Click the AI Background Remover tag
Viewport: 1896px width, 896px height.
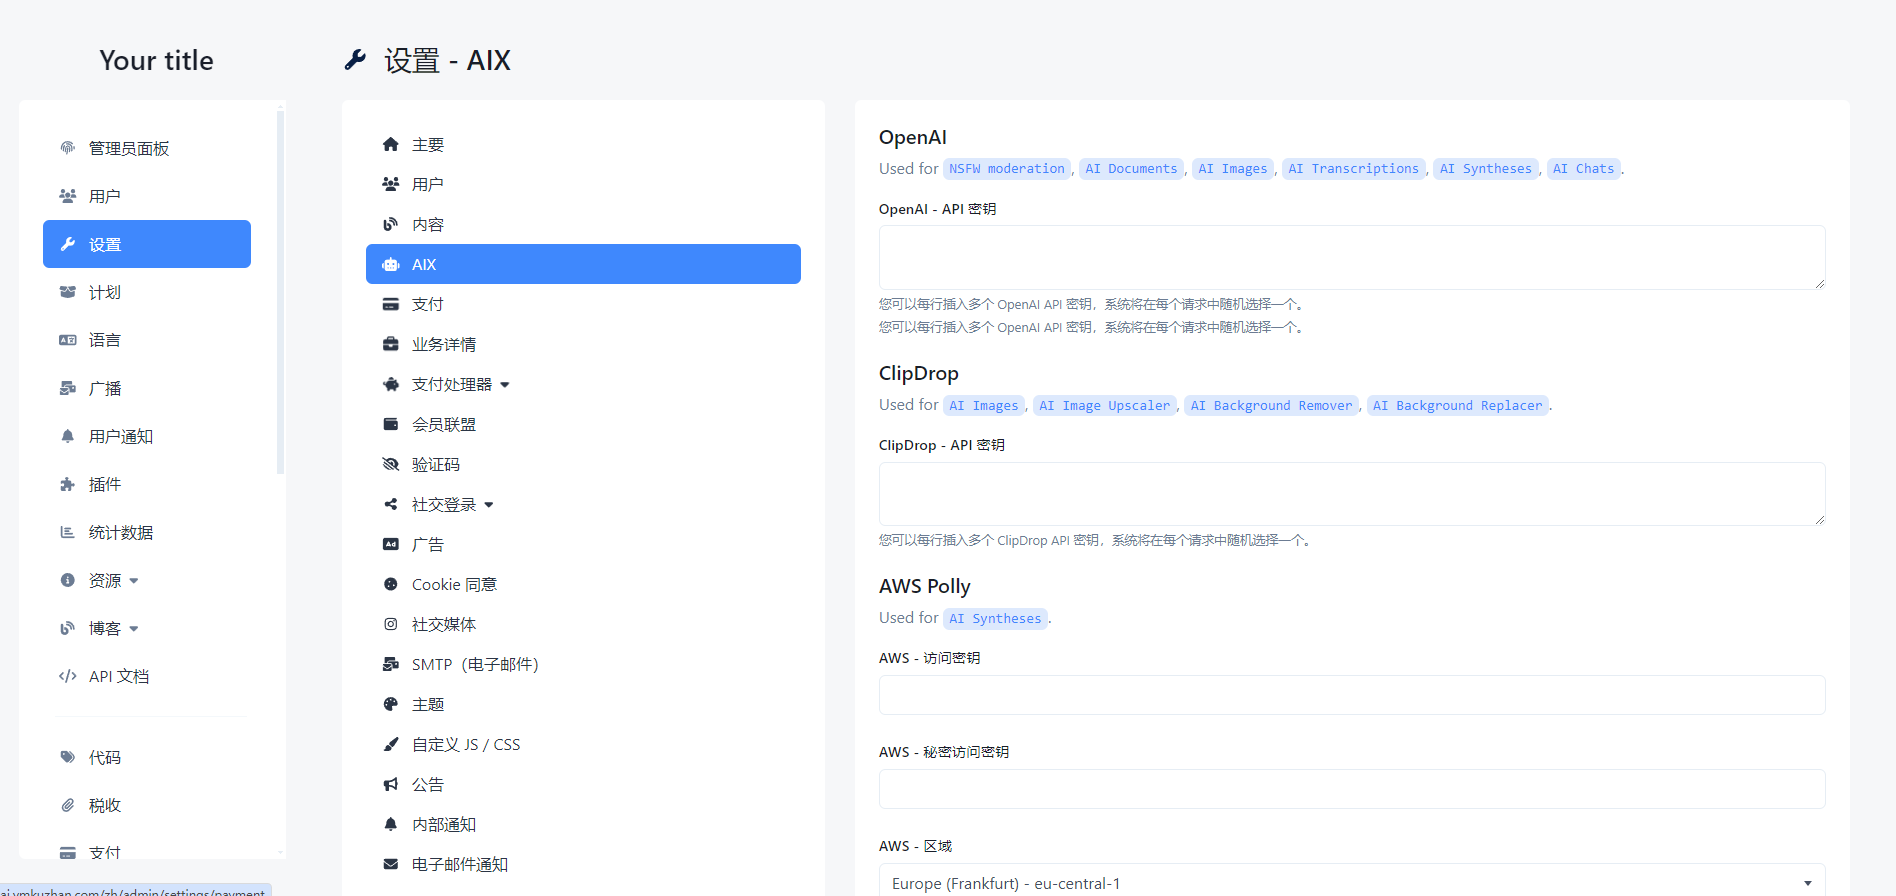pos(1271,406)
